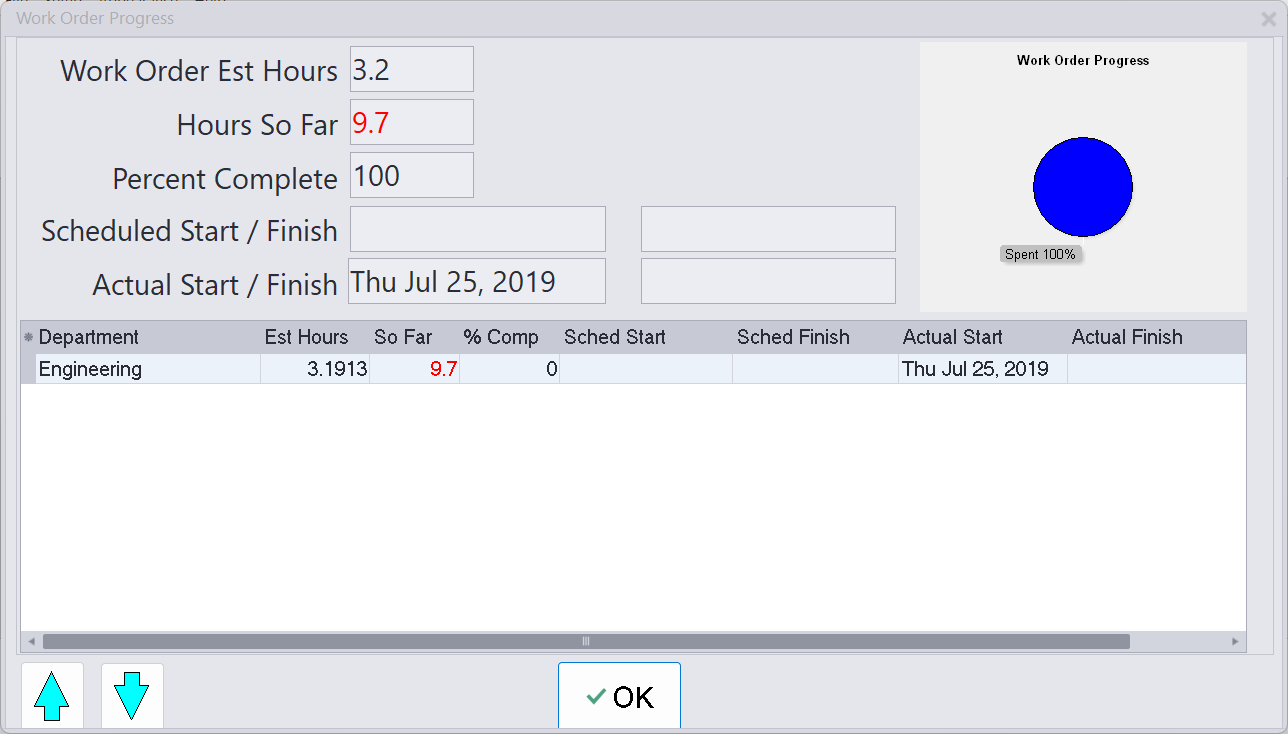This screenshot has height=734, width=1288.
Task: Click the scrollbar right arrow
Action: (x=1235, y=641)
